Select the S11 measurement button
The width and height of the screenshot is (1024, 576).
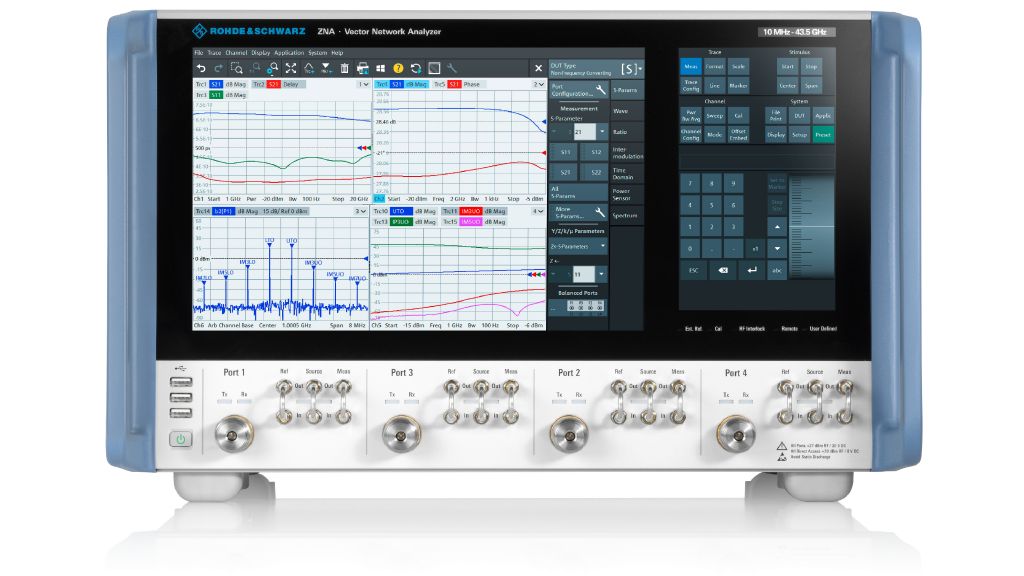(x=563, y=152)
